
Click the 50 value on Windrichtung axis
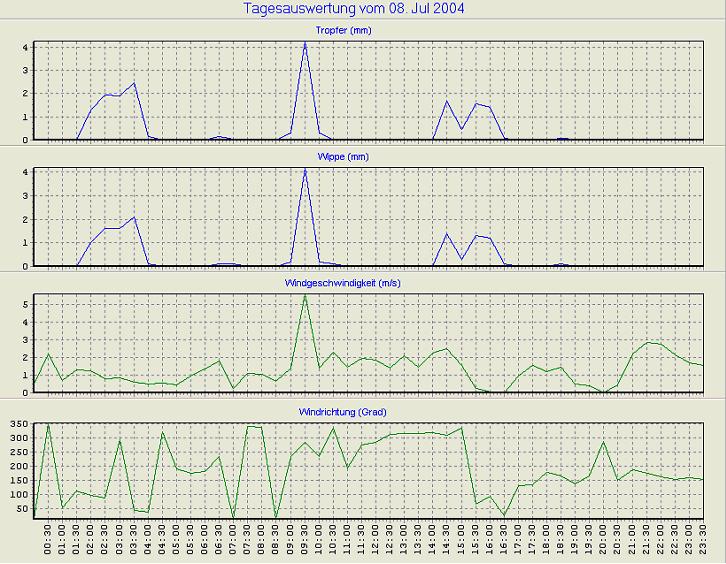[x=20, y=509]
